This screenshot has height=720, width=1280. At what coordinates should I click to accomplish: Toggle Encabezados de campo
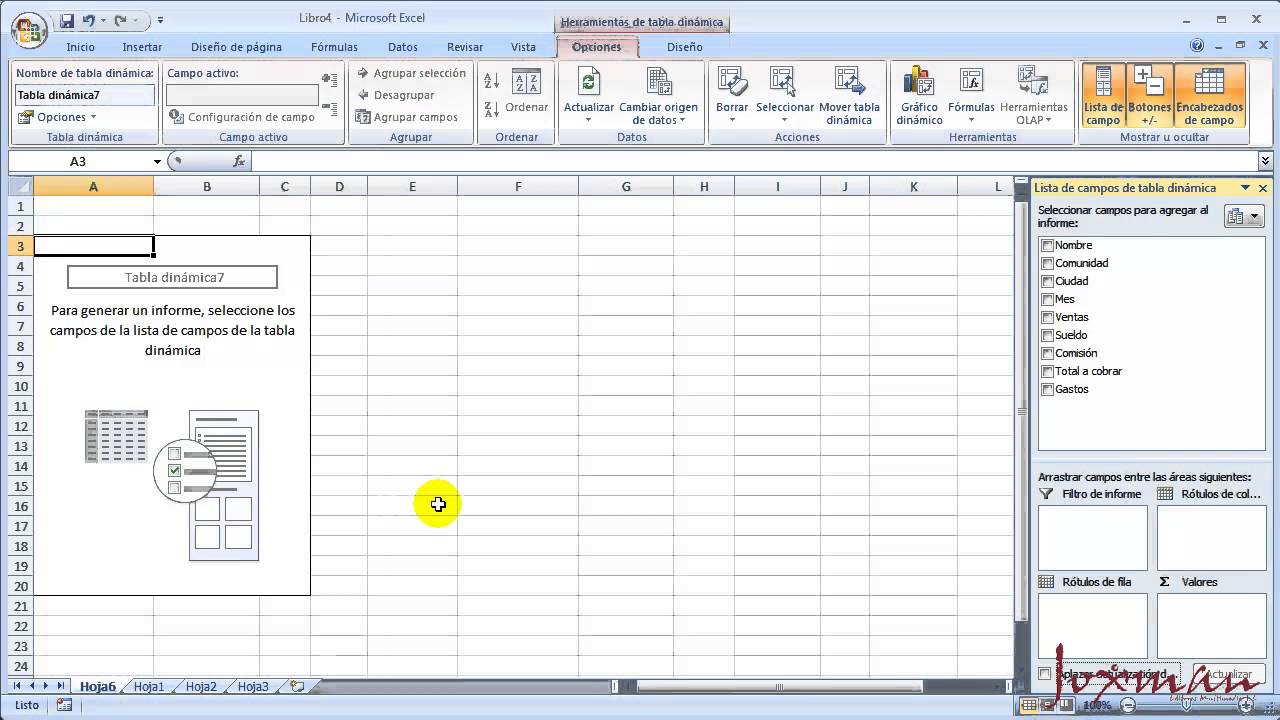1210,97
